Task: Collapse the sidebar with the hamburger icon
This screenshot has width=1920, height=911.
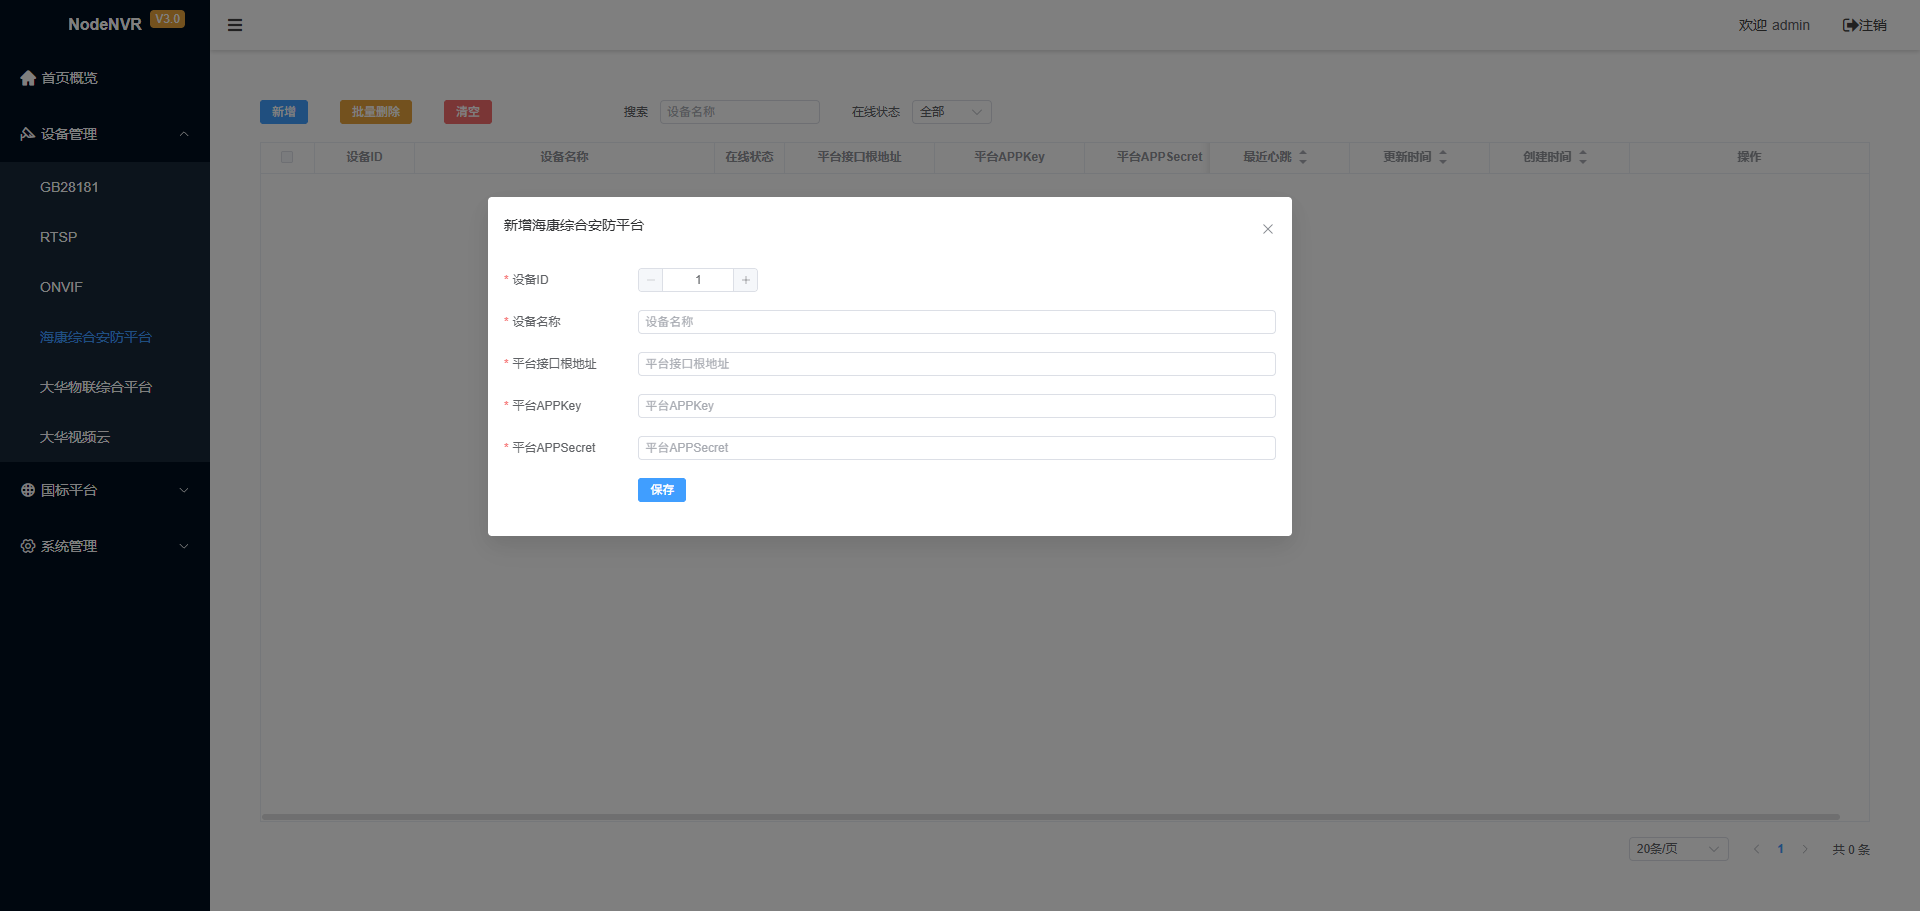Action: (235, 25)
